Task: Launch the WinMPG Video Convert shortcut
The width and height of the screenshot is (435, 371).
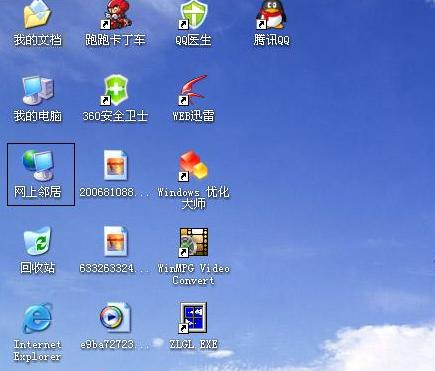Action: [x=193, y=242]
